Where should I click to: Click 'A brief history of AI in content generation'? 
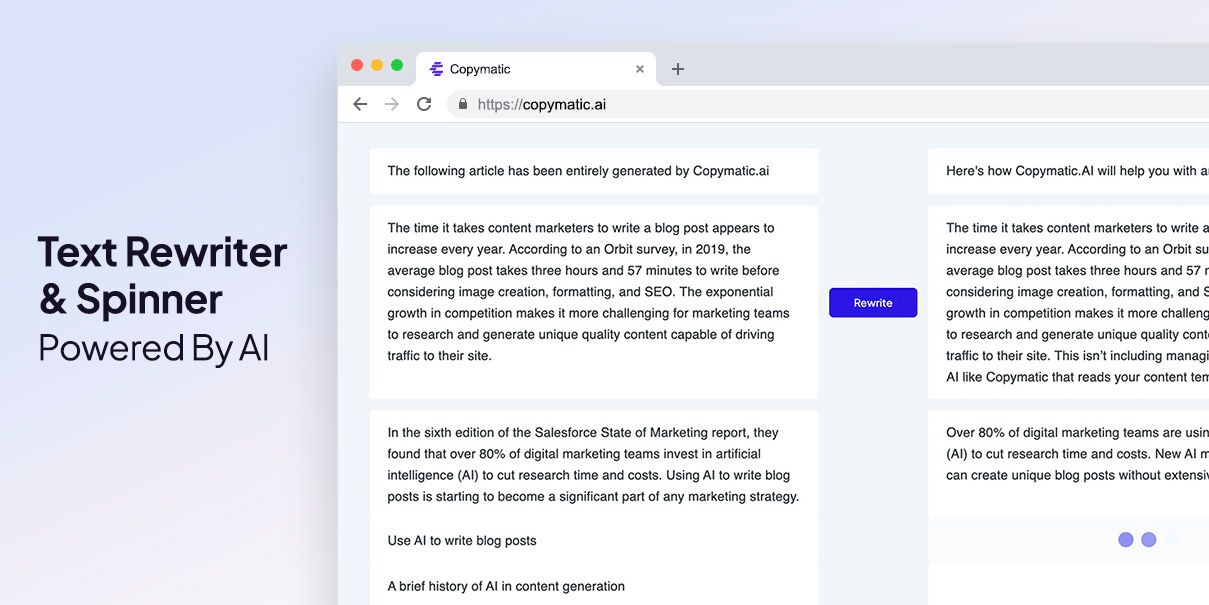pos(506,587)
